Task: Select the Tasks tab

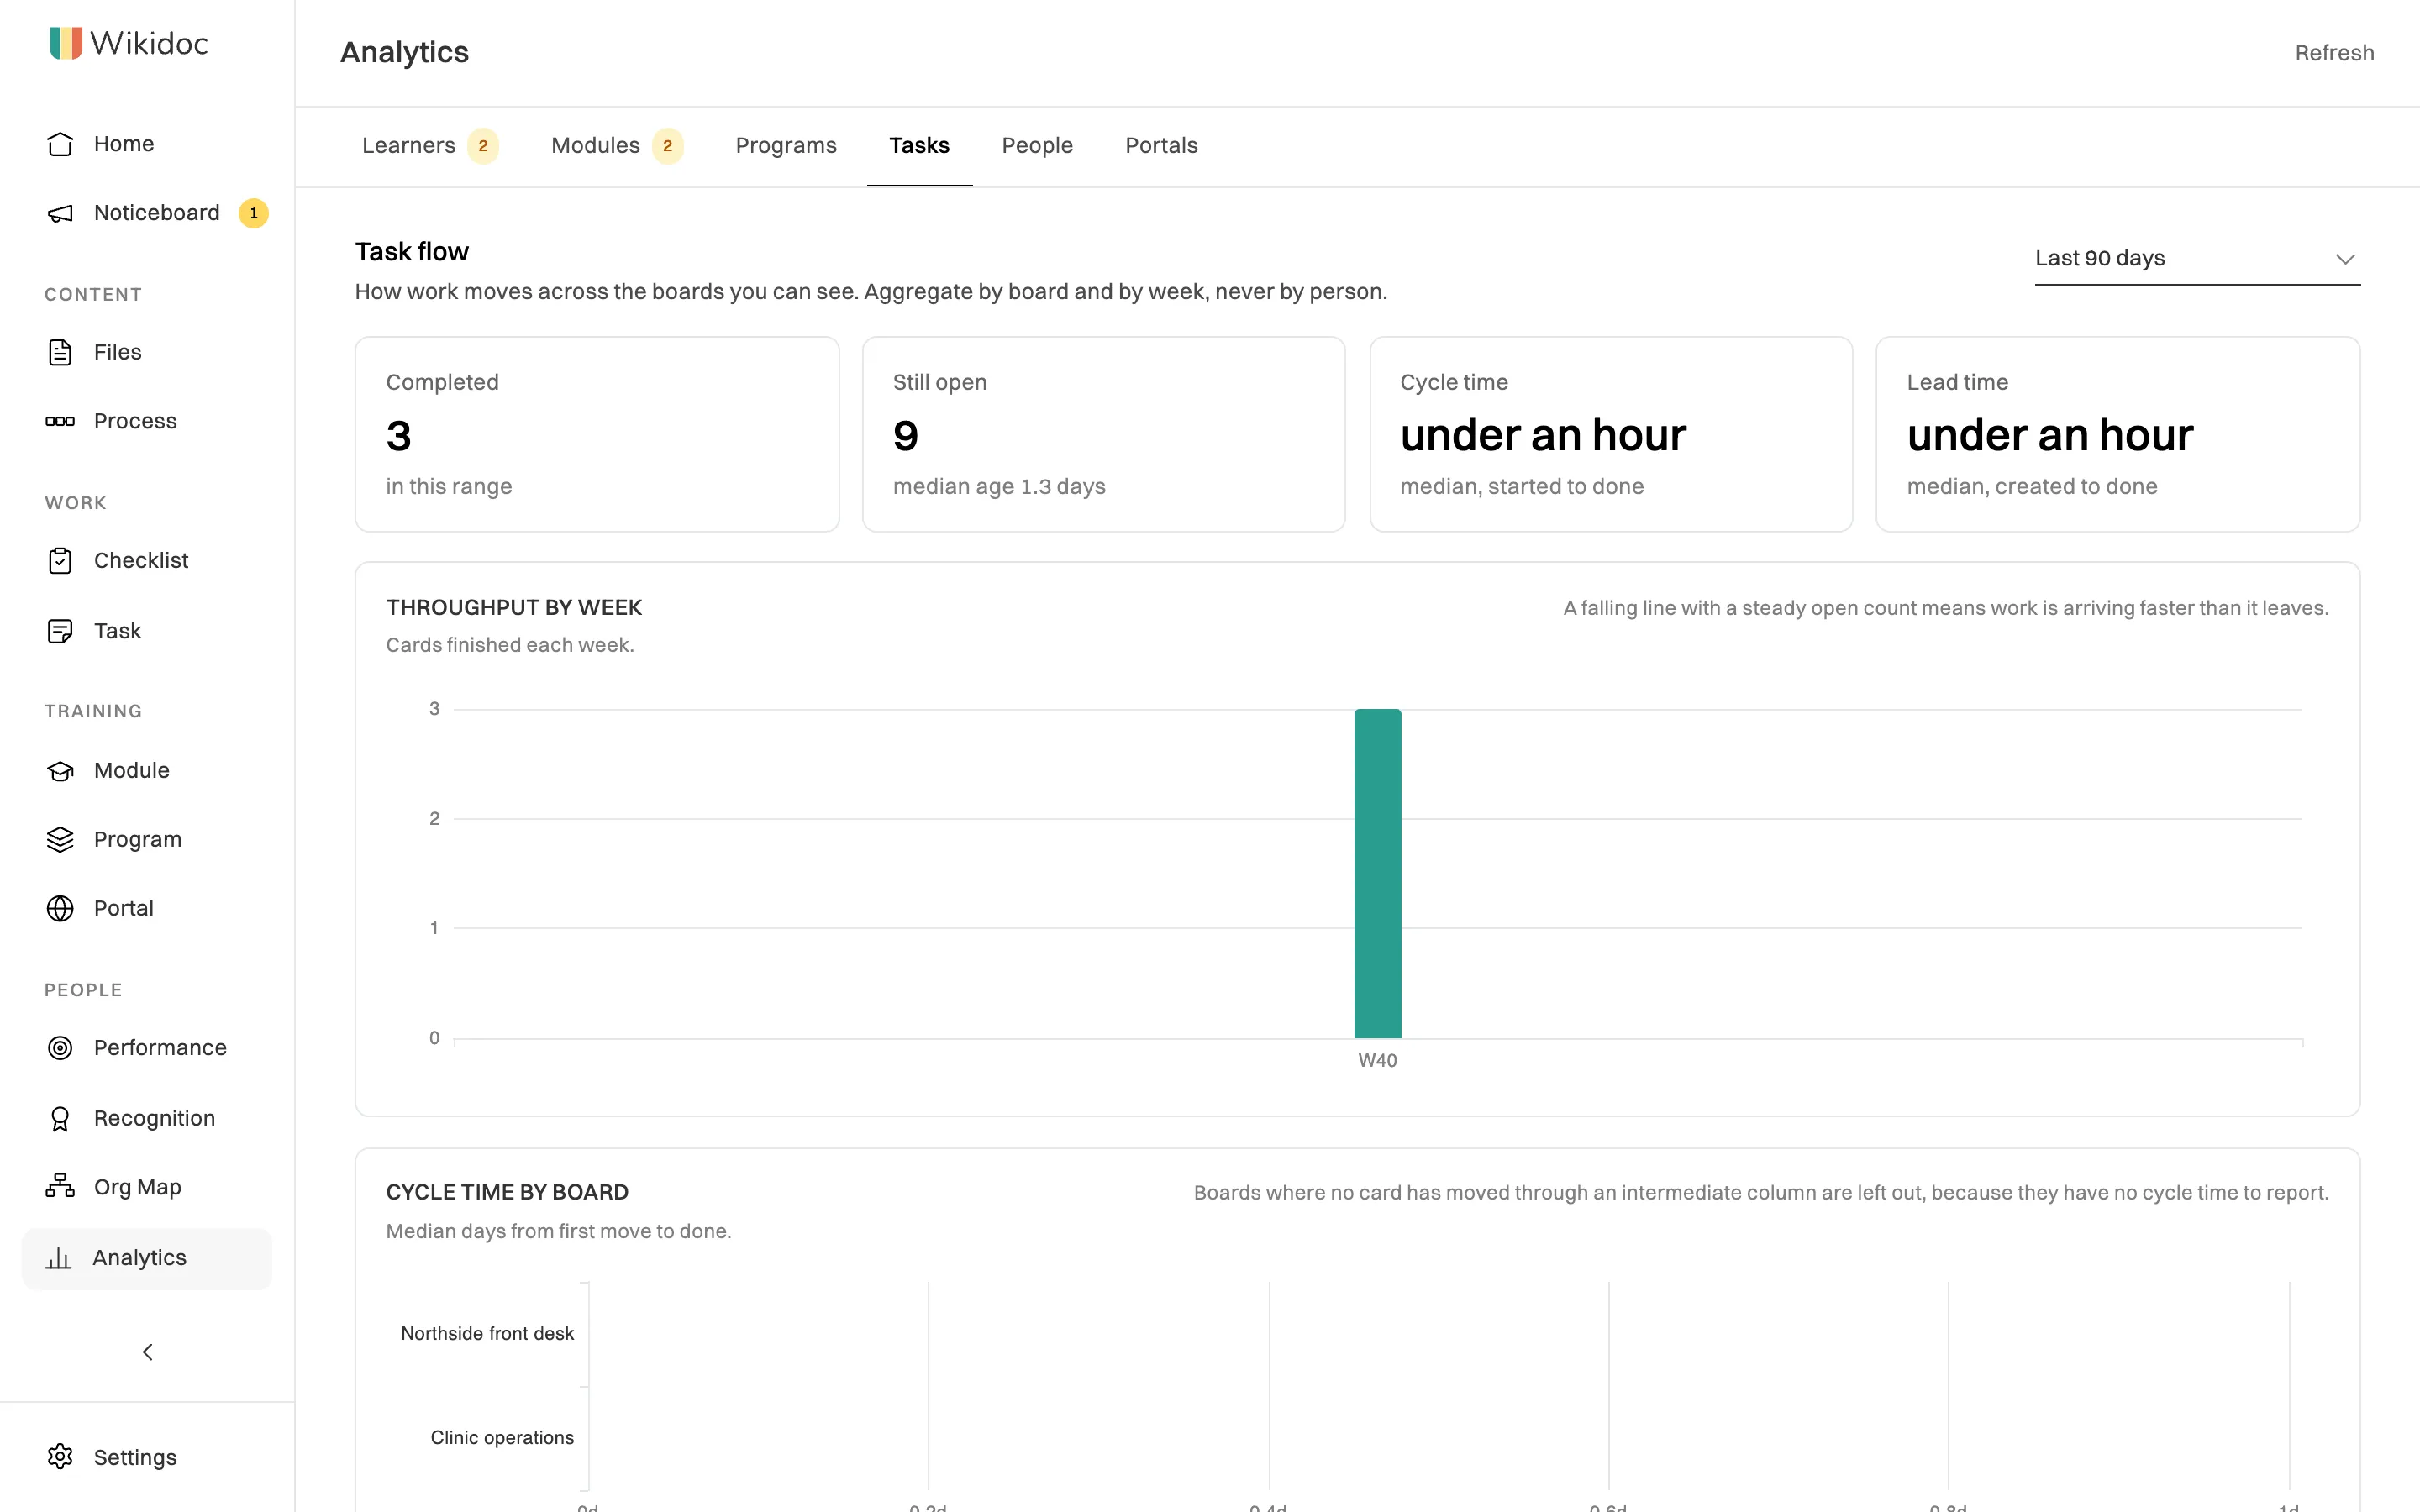Action: coord(919,146)
